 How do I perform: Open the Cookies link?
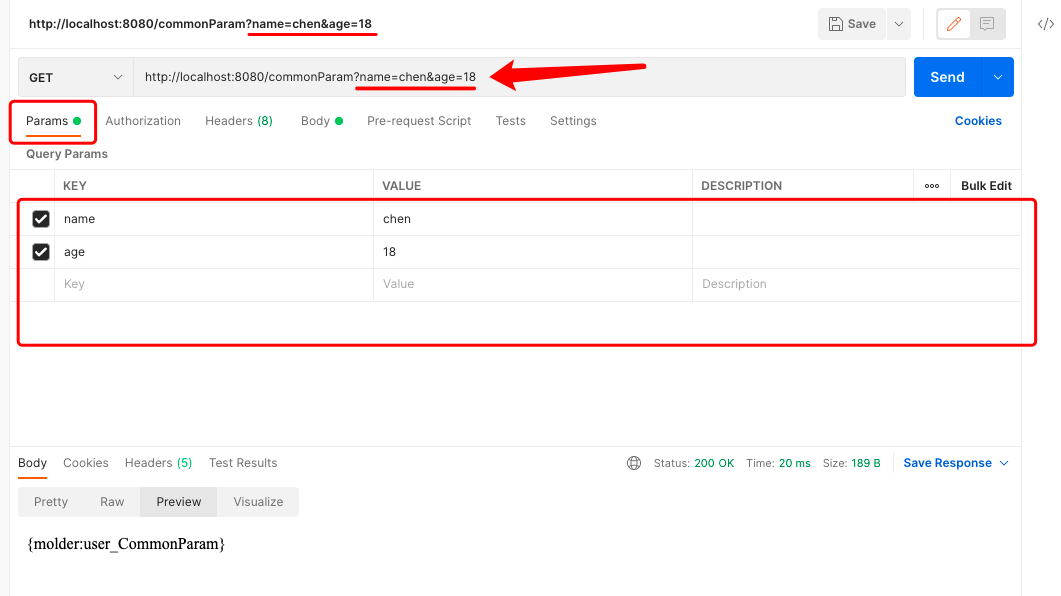coord(978,121)
